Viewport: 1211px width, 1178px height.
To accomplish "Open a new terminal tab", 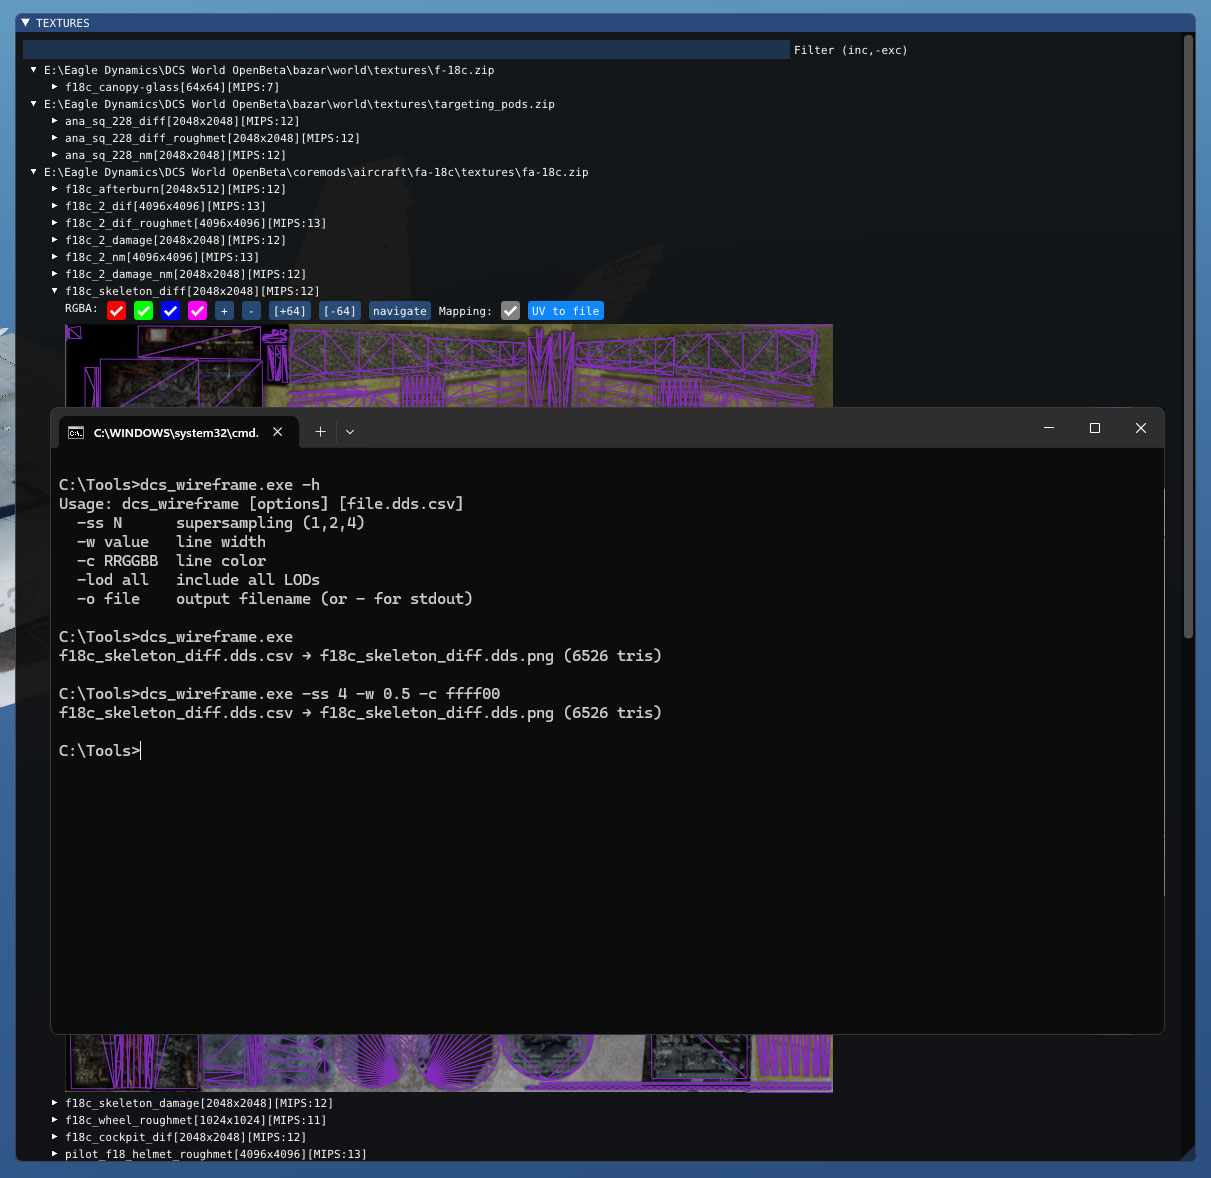I will tap(320, 432).
